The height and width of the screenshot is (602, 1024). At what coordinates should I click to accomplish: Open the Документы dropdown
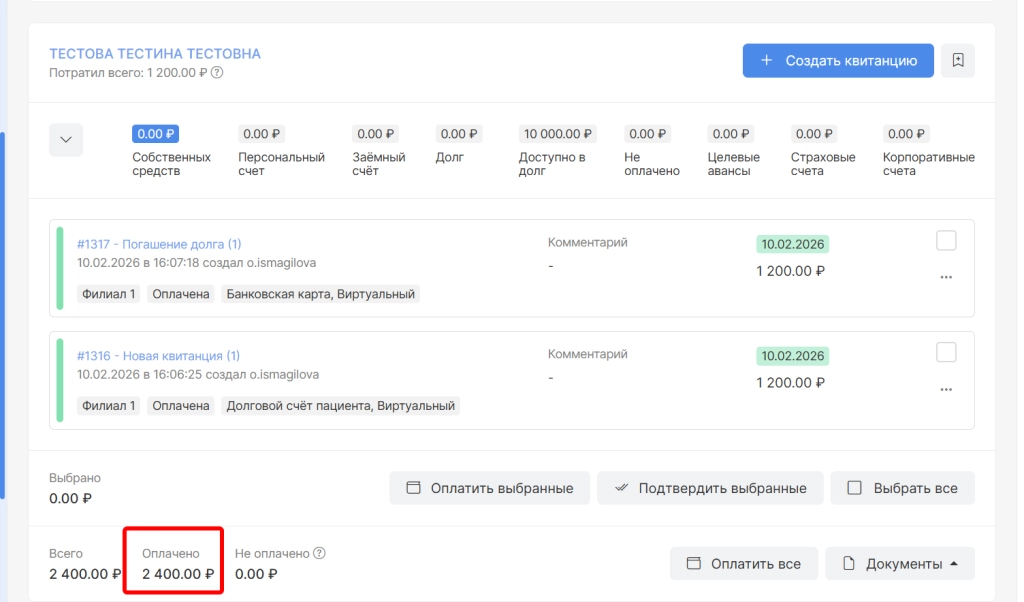pyautogui.click(x=900, y=564)
